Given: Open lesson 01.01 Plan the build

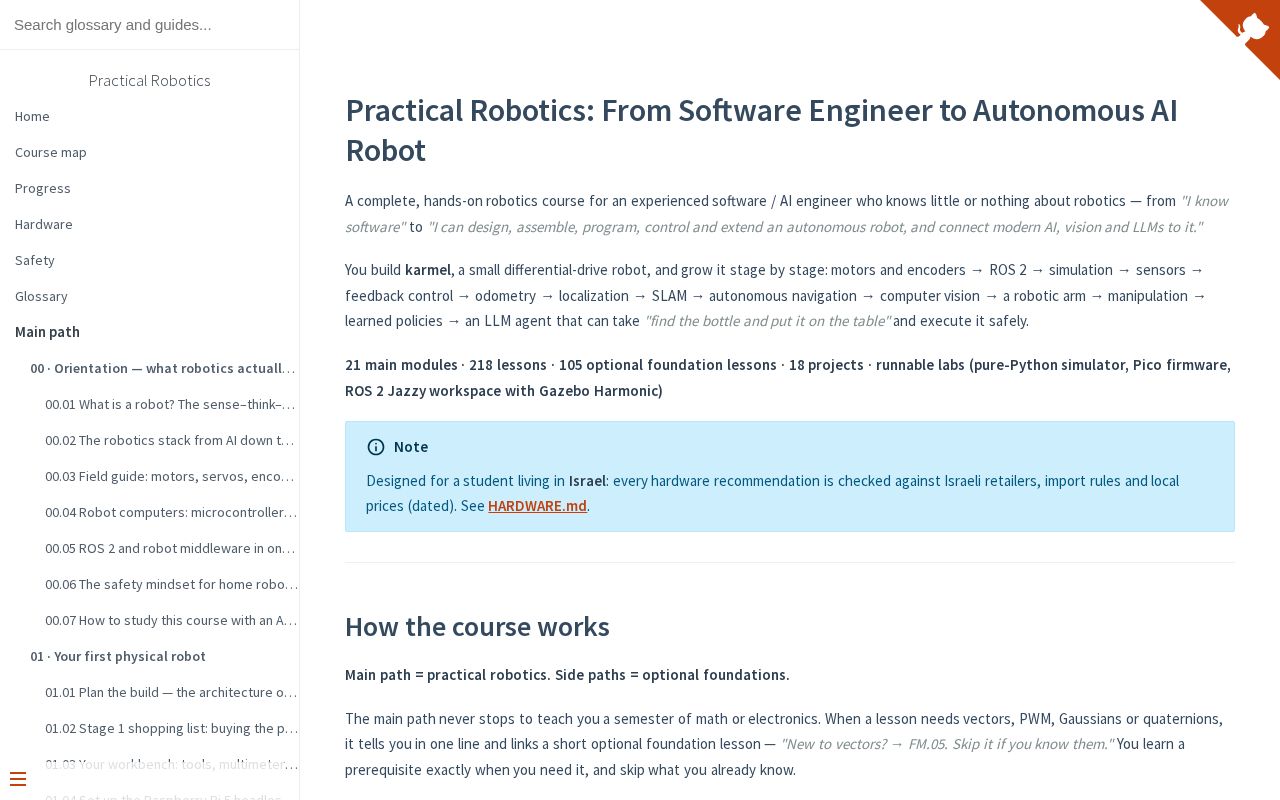Looking at the screenshot, I should (x=171, y=692).
